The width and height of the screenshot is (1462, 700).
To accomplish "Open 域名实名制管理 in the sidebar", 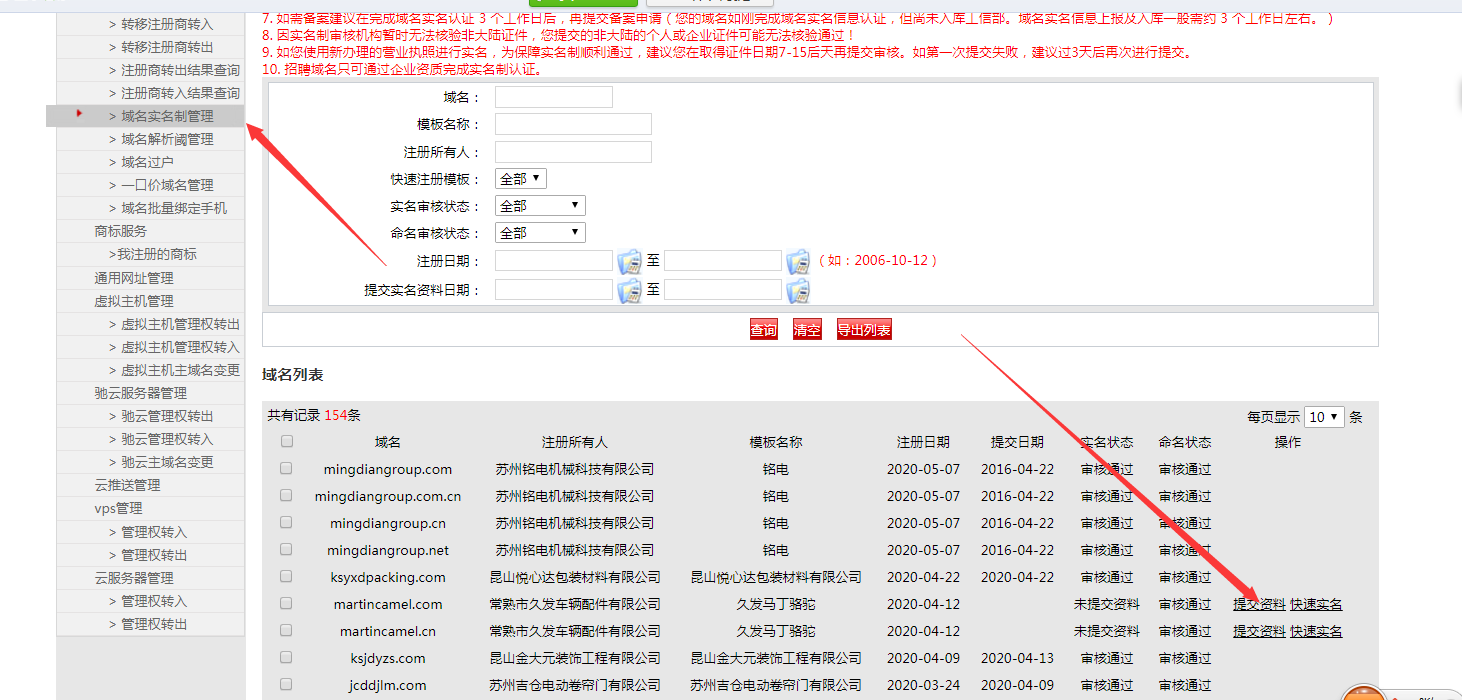I will point(167,116).
